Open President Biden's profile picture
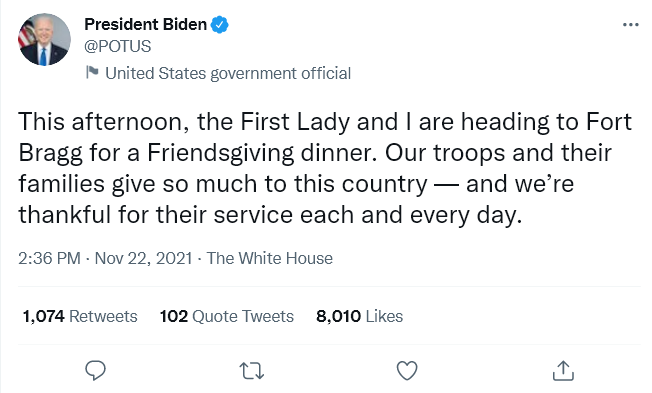The width and height of the screenshot is (652, 393). (x=44, y=40)
